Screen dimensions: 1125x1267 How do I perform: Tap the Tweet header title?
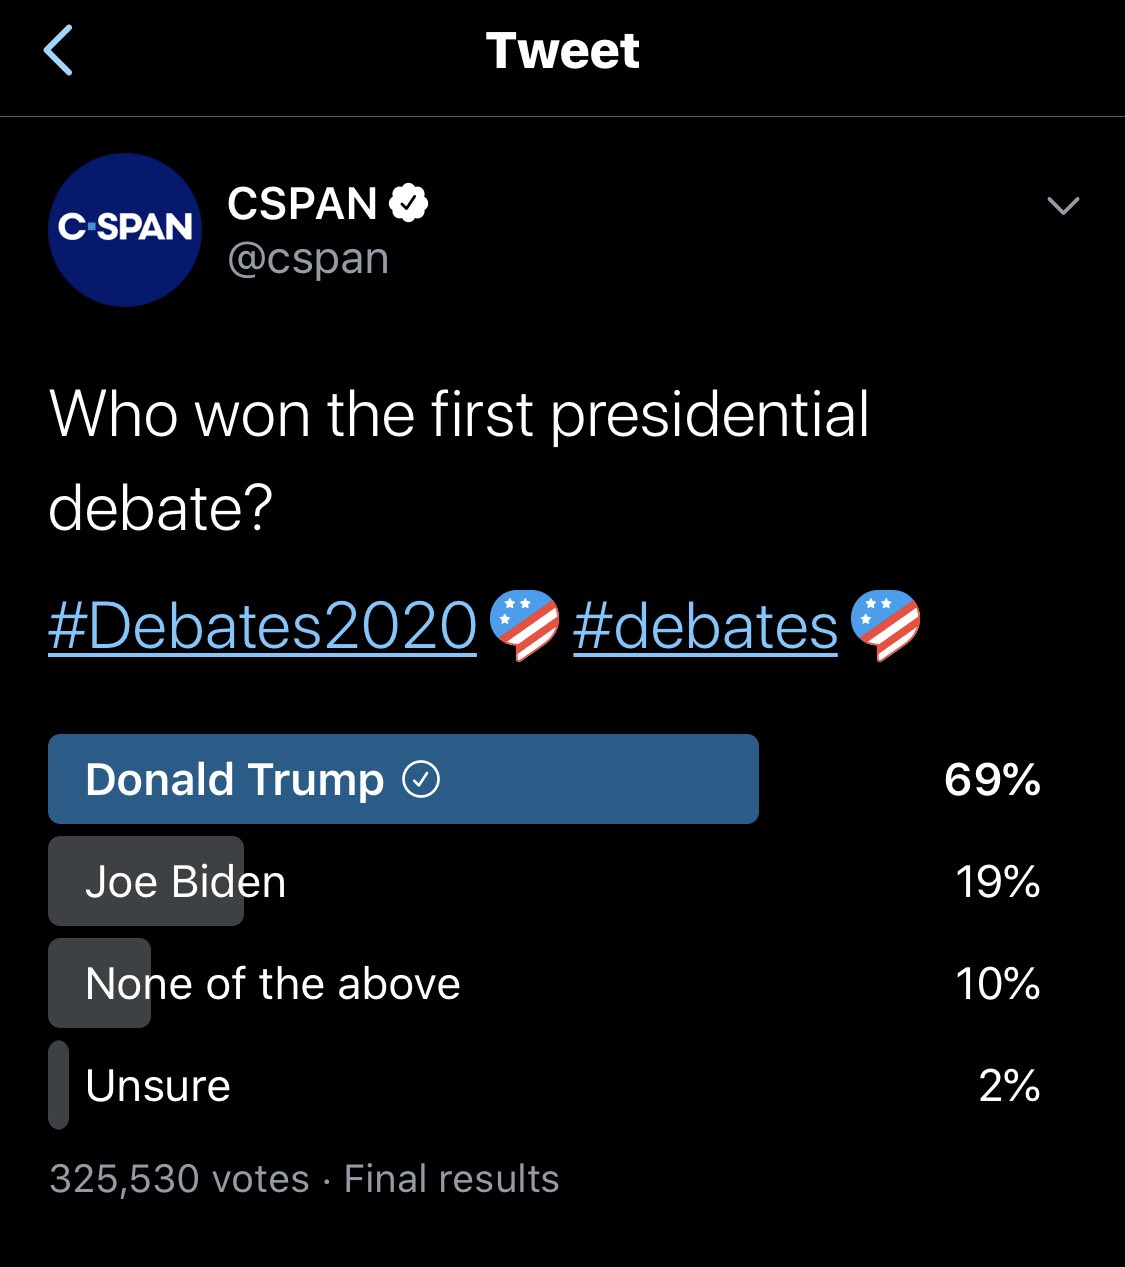coord(562,51)
